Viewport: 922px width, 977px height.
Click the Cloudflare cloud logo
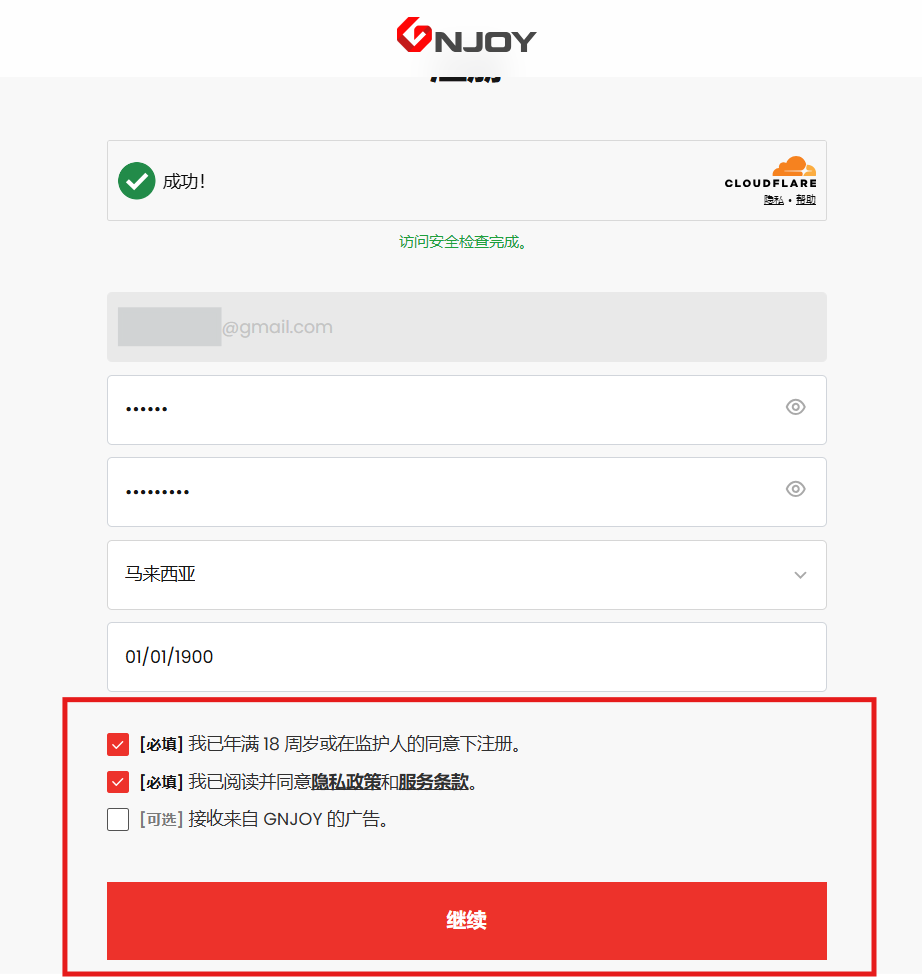[x=794, y=166]
